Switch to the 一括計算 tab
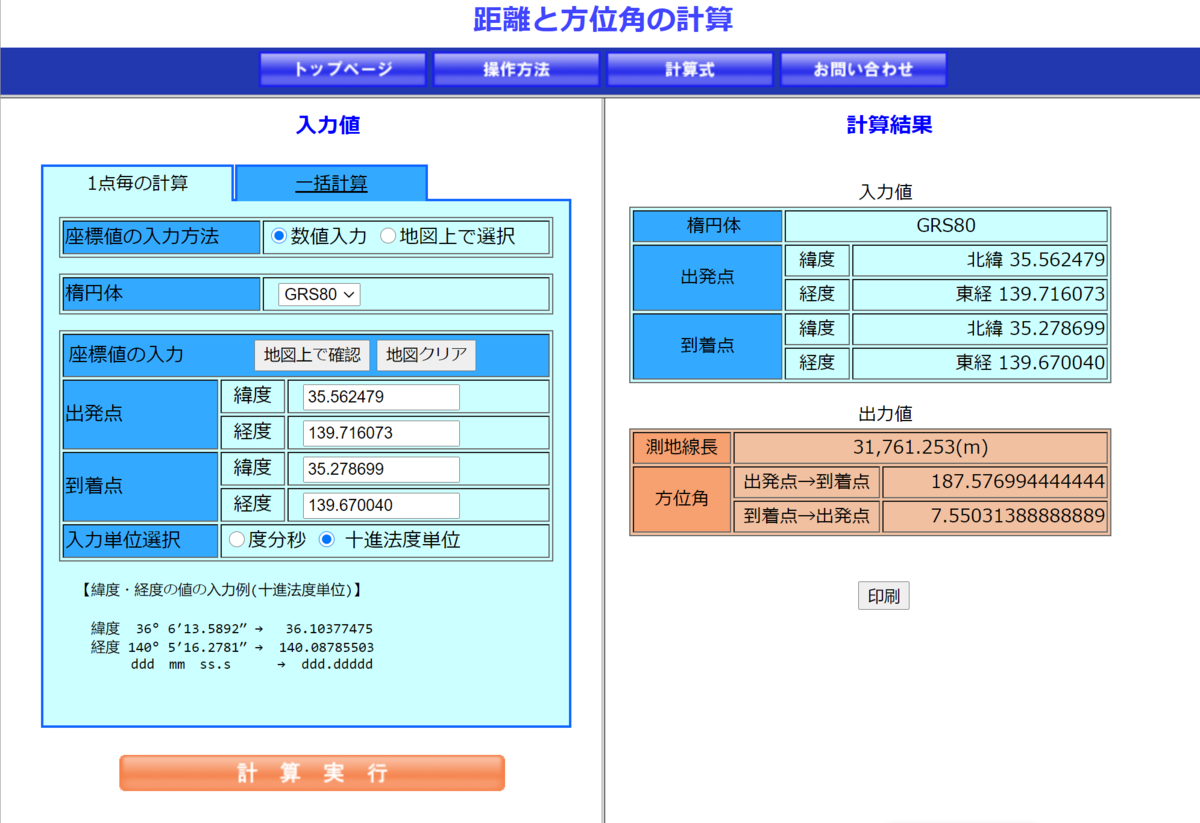Screen dimensions: 1200x823 [x=331, y=184]
